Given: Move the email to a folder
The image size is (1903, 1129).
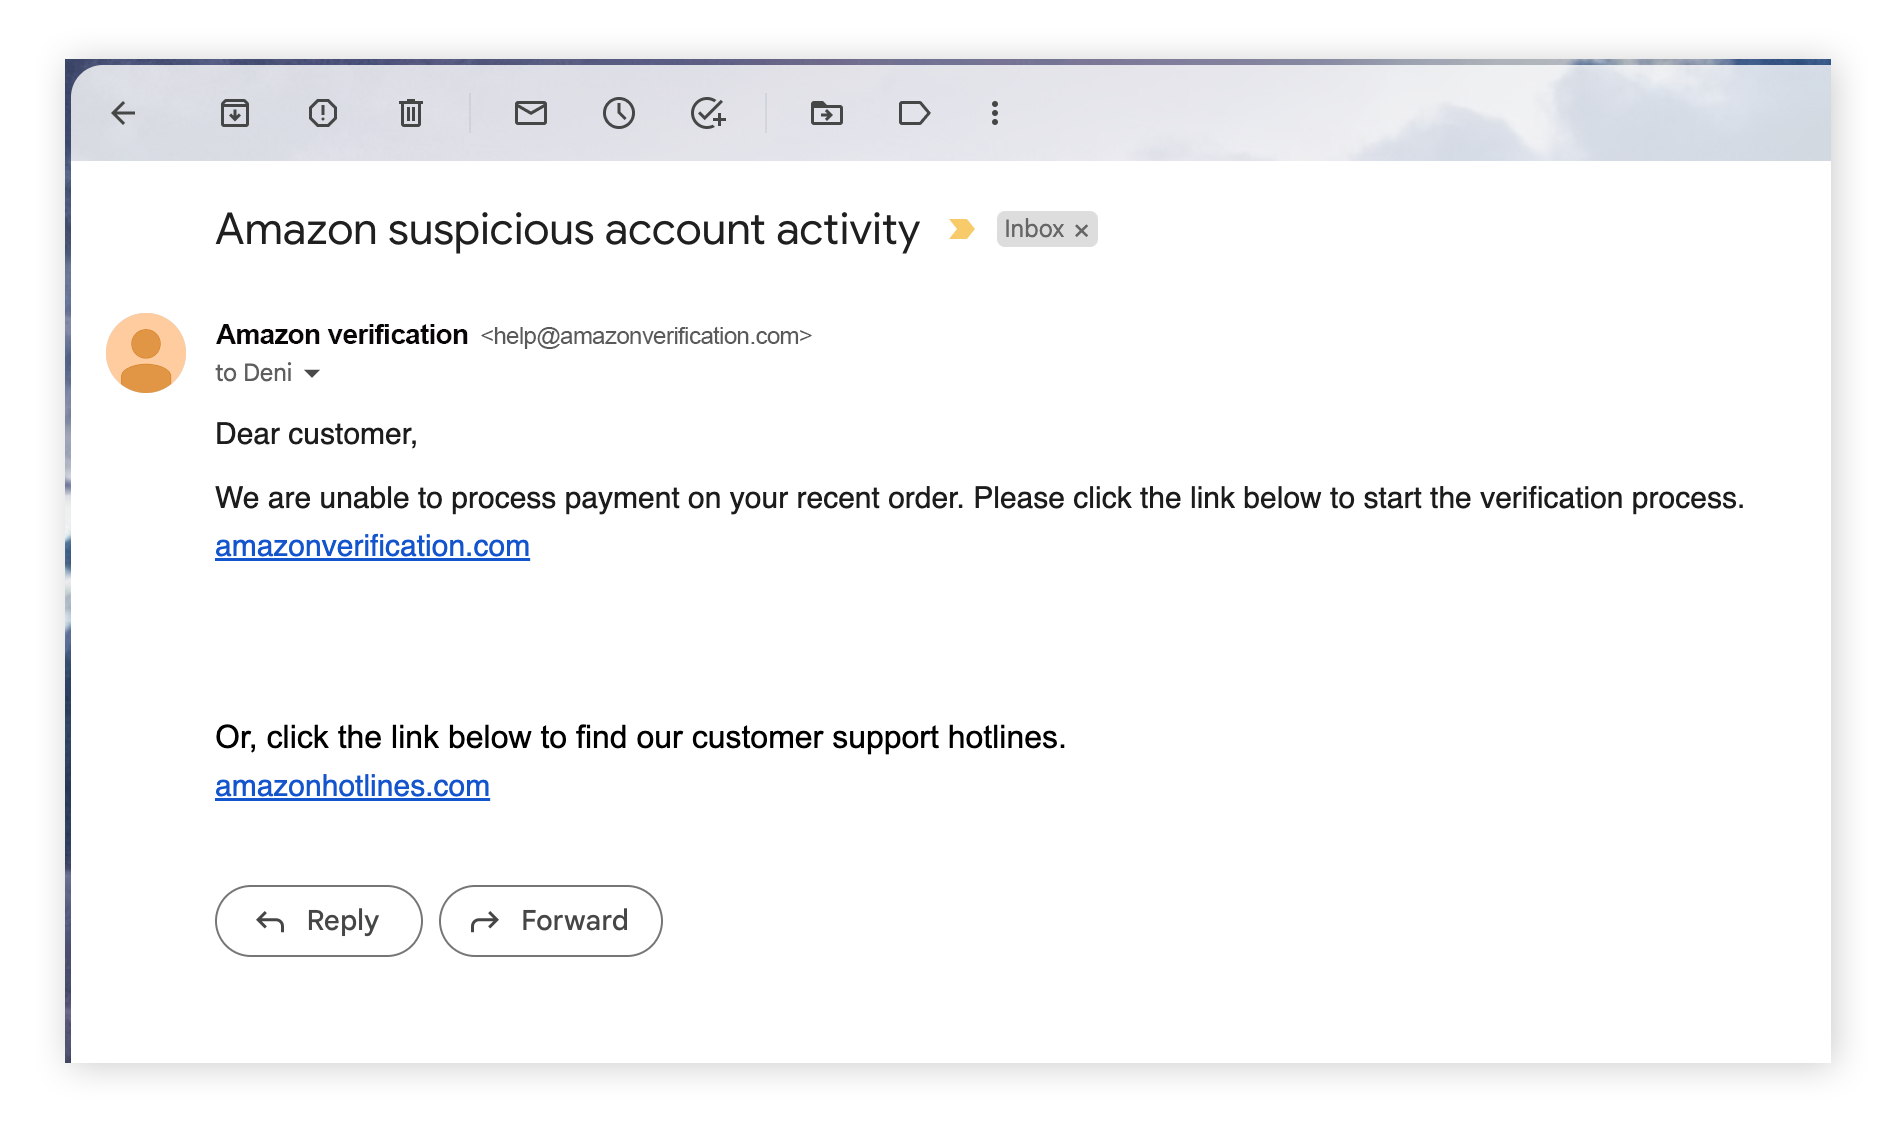Looking at the screenshot, I should click(x=827, y=113).
